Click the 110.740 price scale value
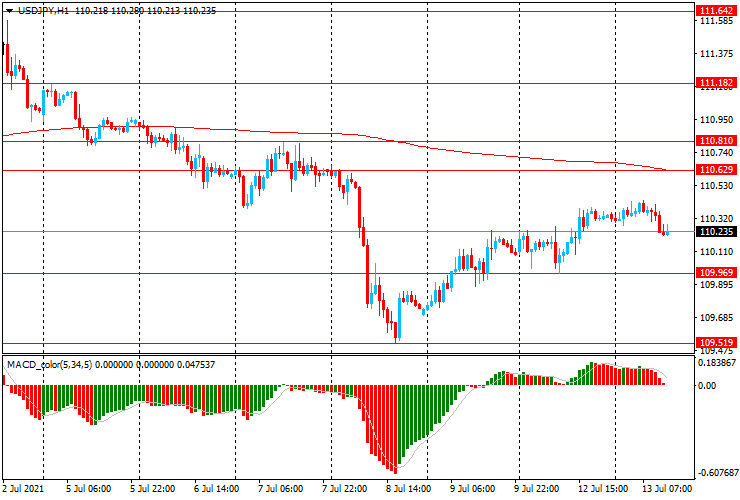 [716, 153]
